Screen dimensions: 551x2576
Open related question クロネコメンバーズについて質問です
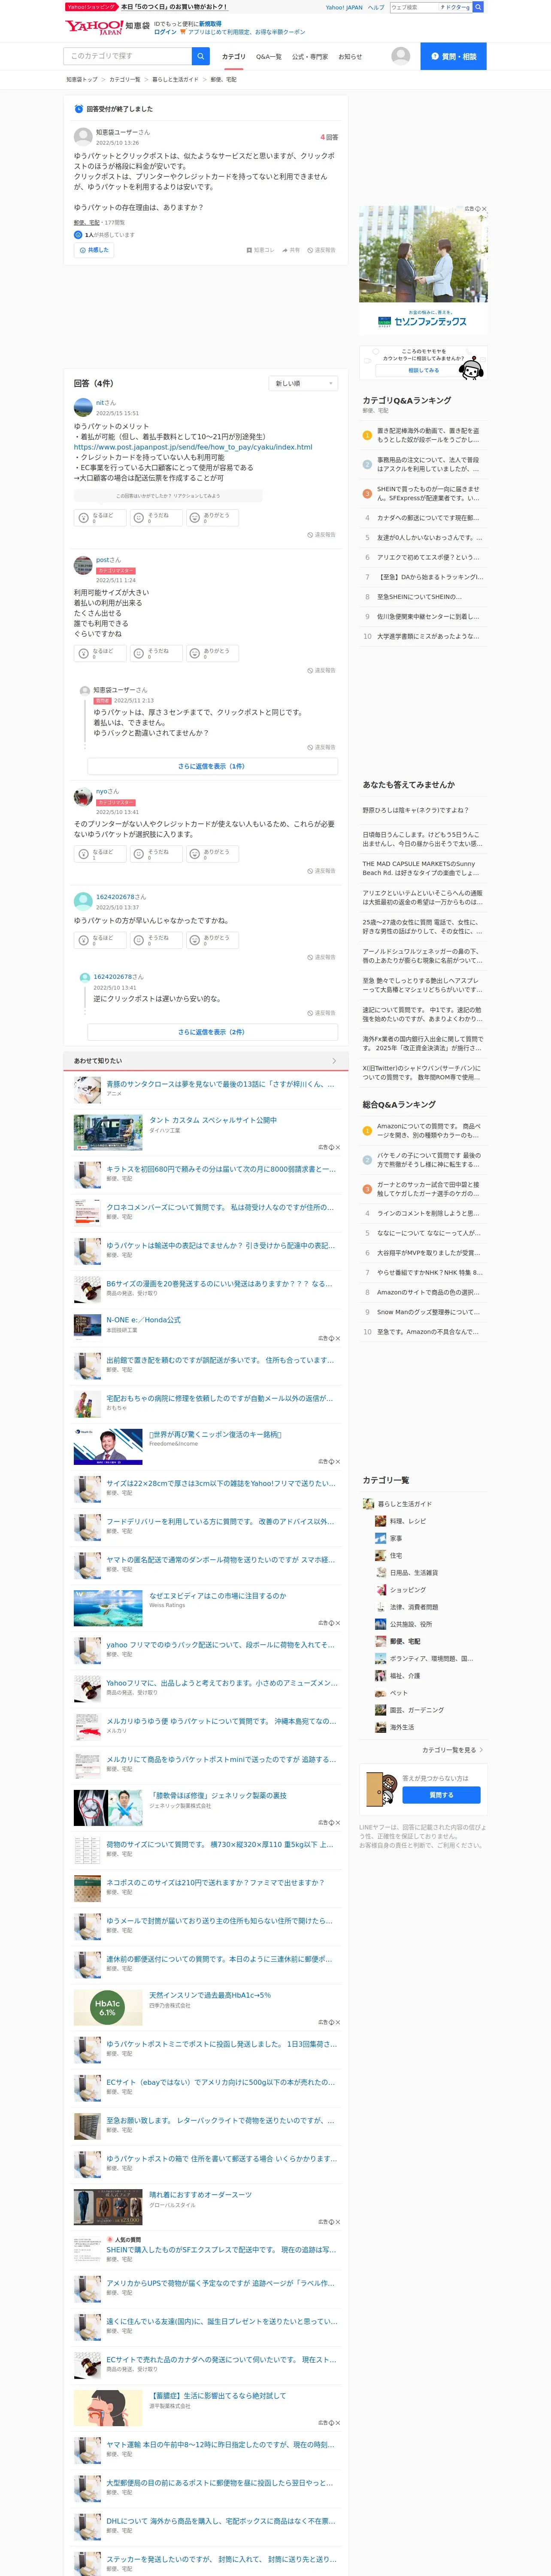coord(220,1207)
